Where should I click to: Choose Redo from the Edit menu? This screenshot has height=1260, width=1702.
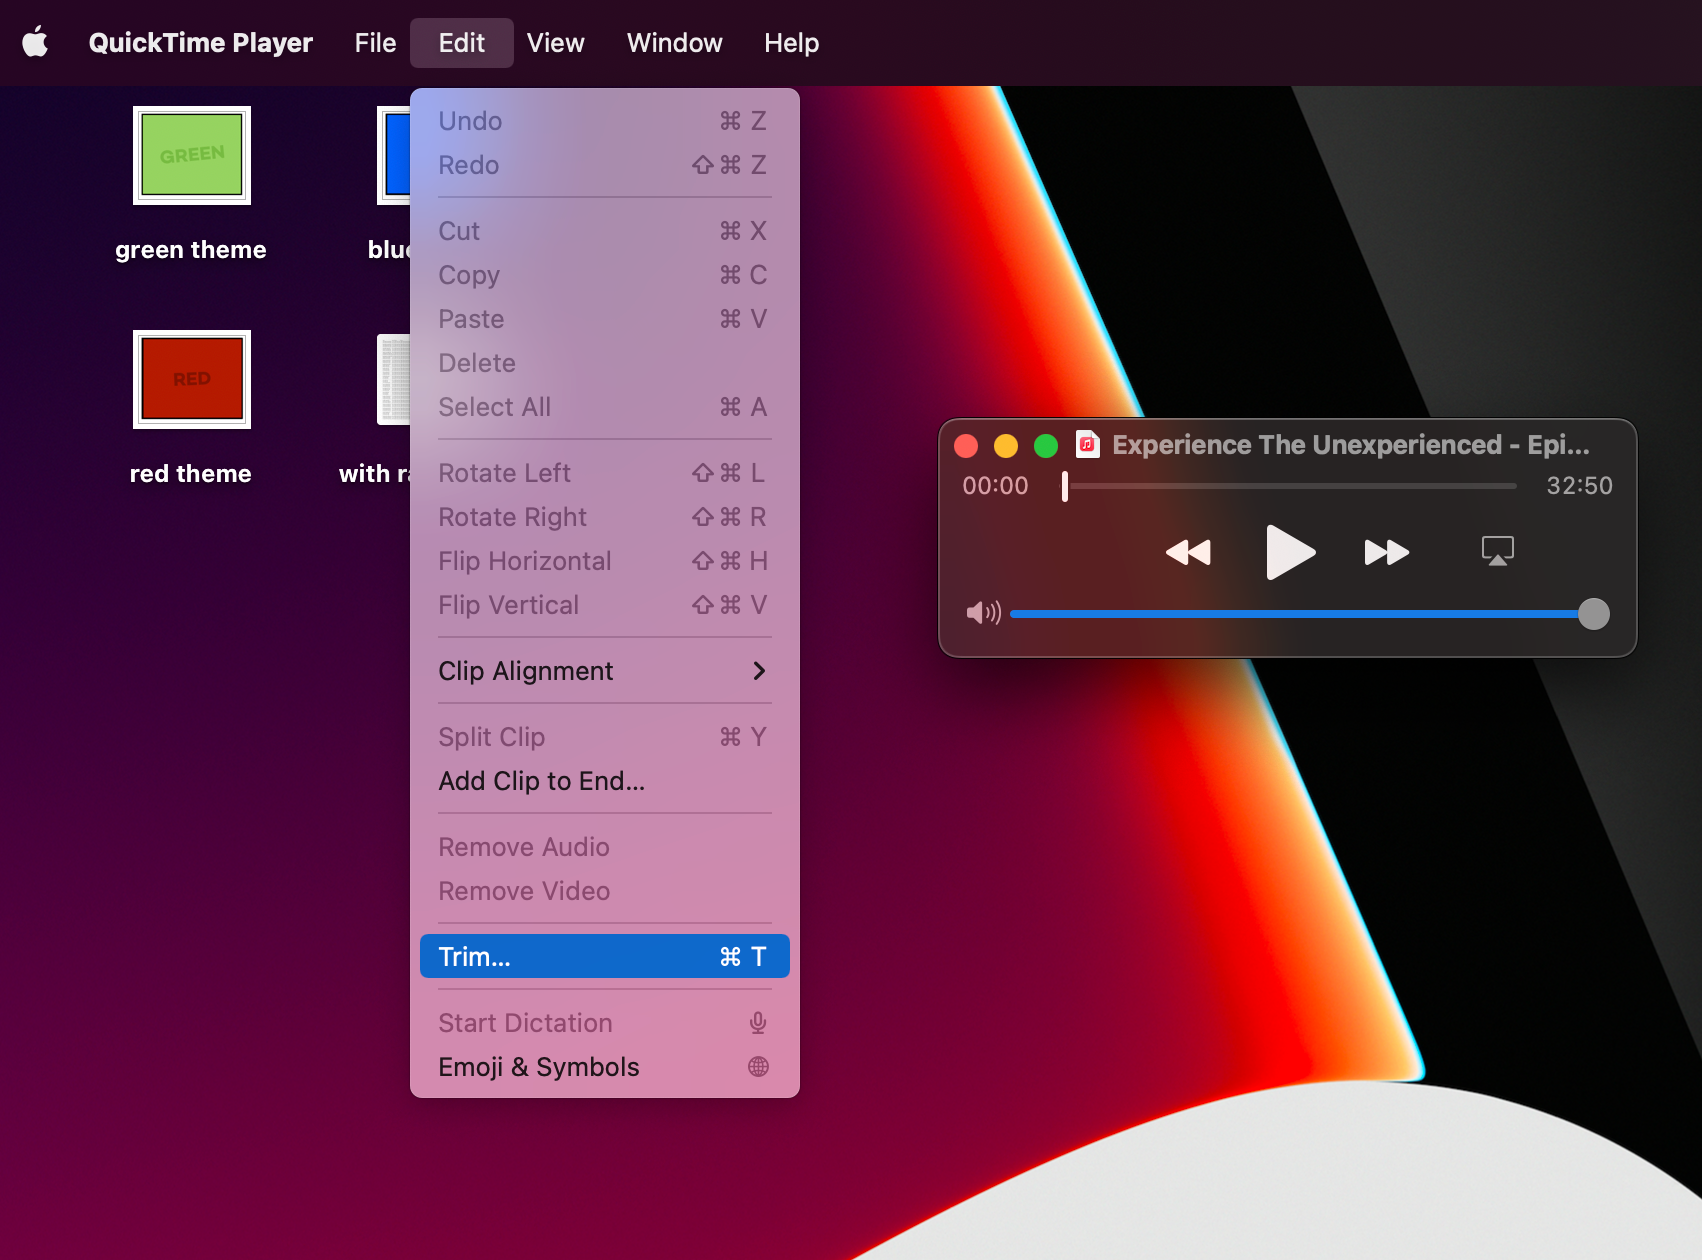click(x=604, y=165)
